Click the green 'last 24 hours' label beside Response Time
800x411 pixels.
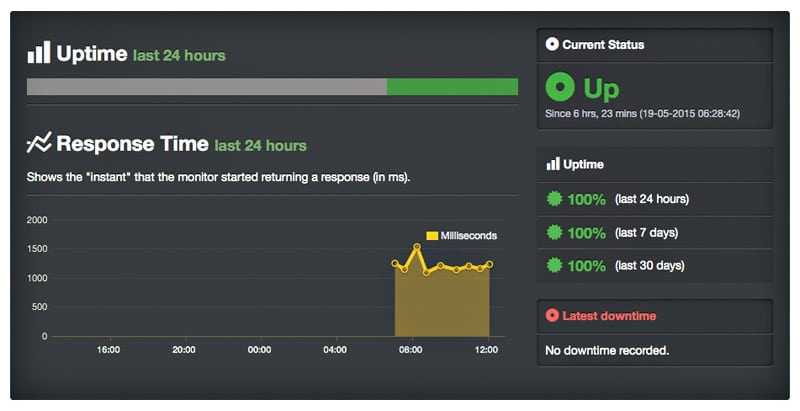click(261, 146)
